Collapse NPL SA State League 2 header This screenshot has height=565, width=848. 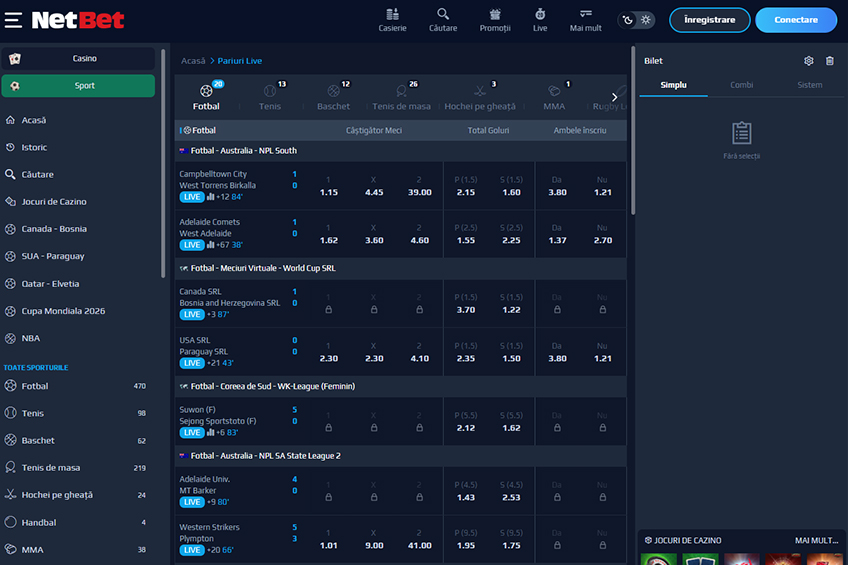coord(401,456)
